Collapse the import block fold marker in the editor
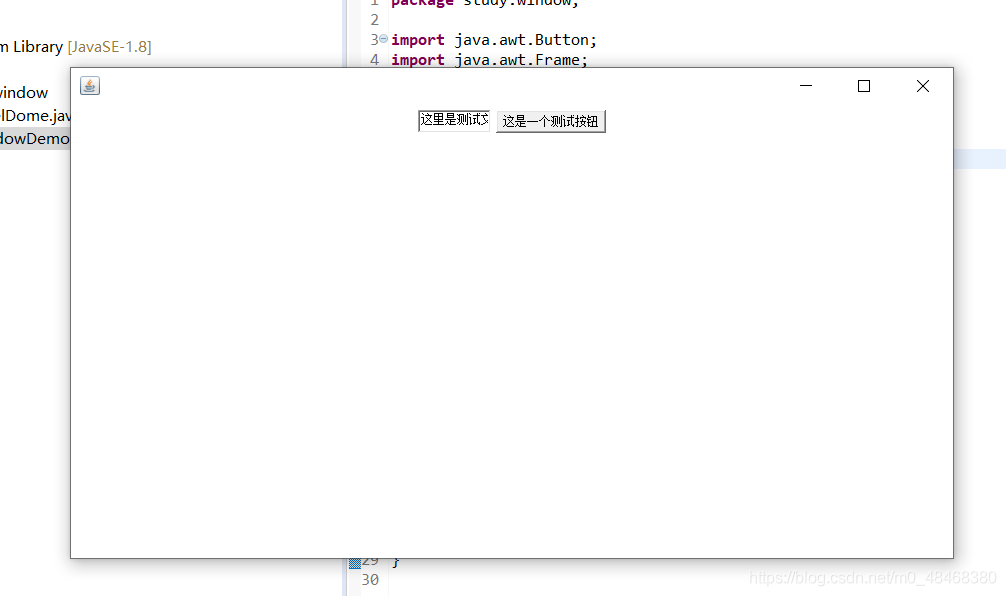Screen dimensions: 1006x596 coord(384,39)
